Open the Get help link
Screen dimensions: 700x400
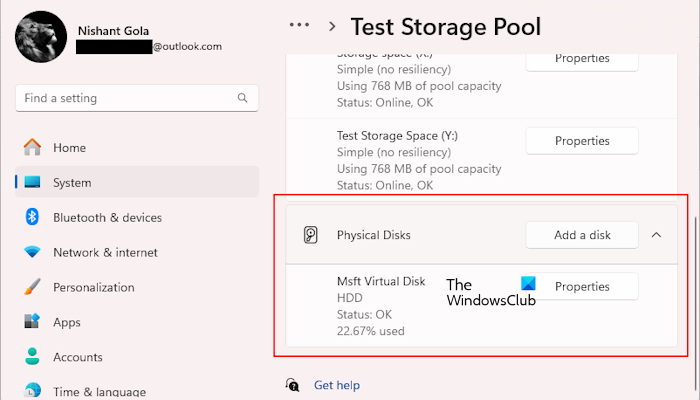[336, 385]
